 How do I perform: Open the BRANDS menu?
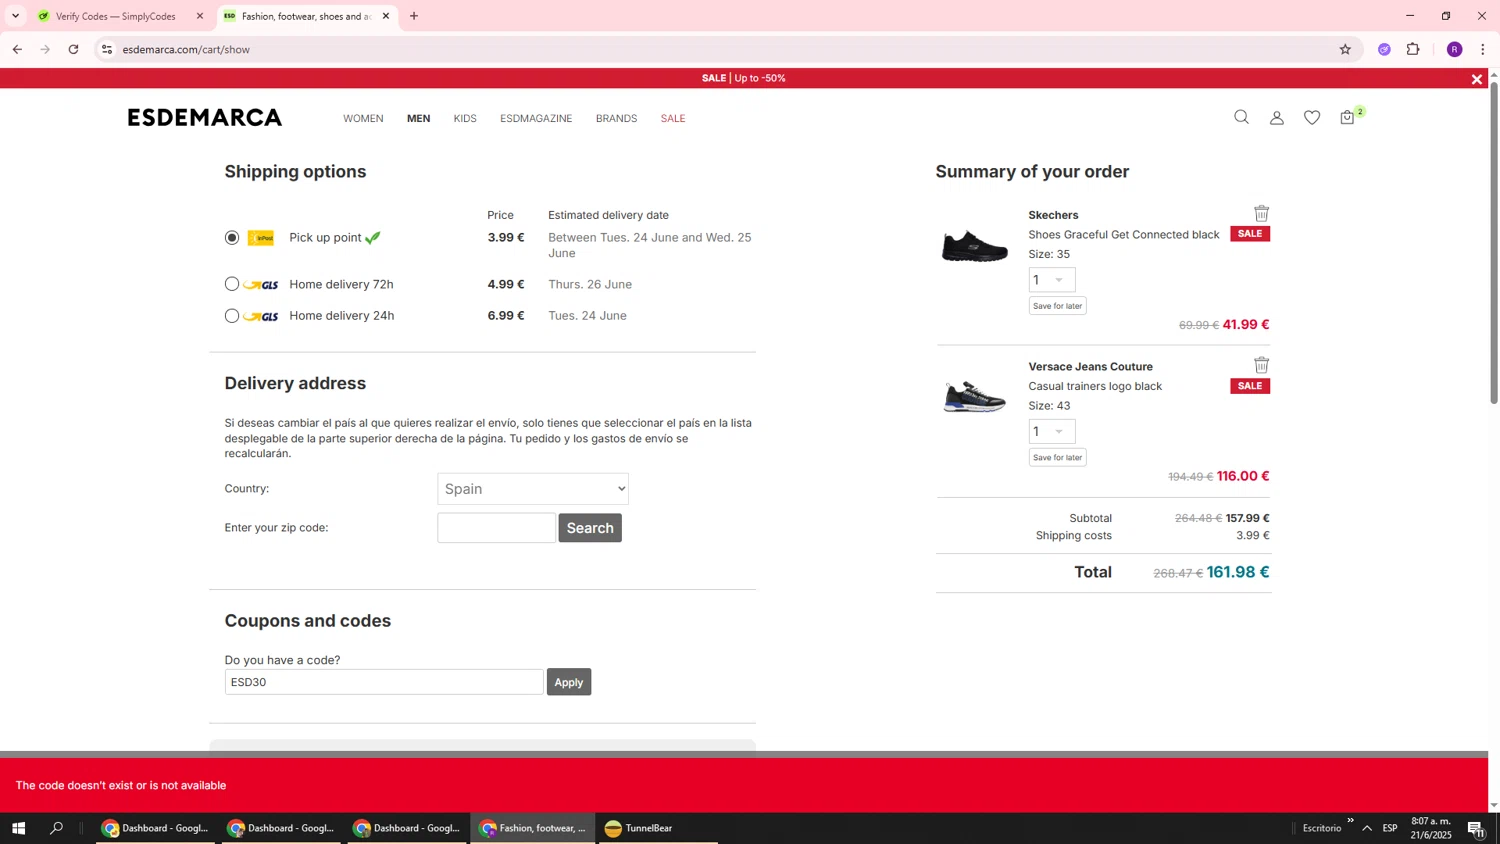616,118
